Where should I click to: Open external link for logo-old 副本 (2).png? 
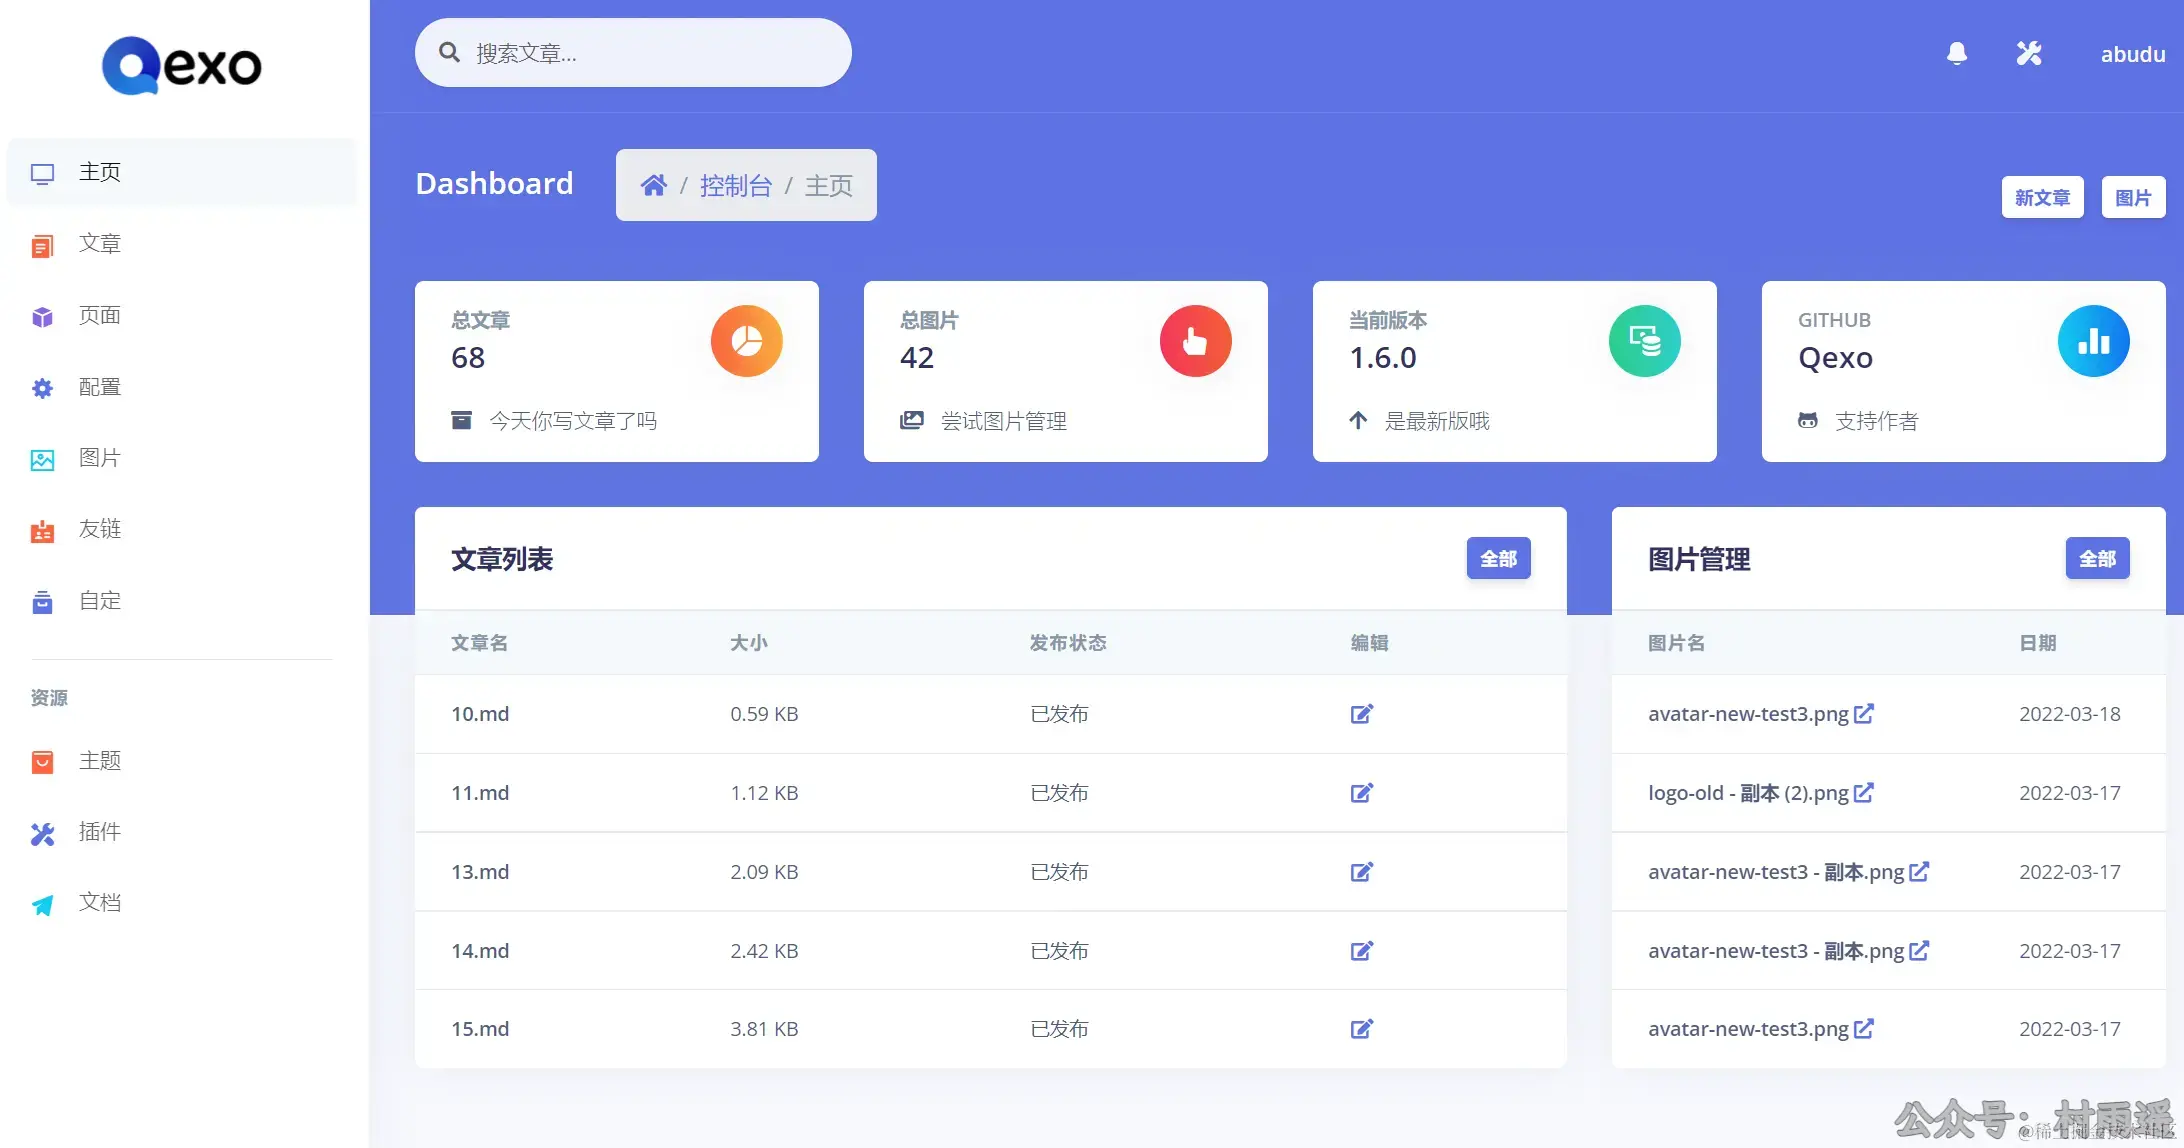point(1863,793)
